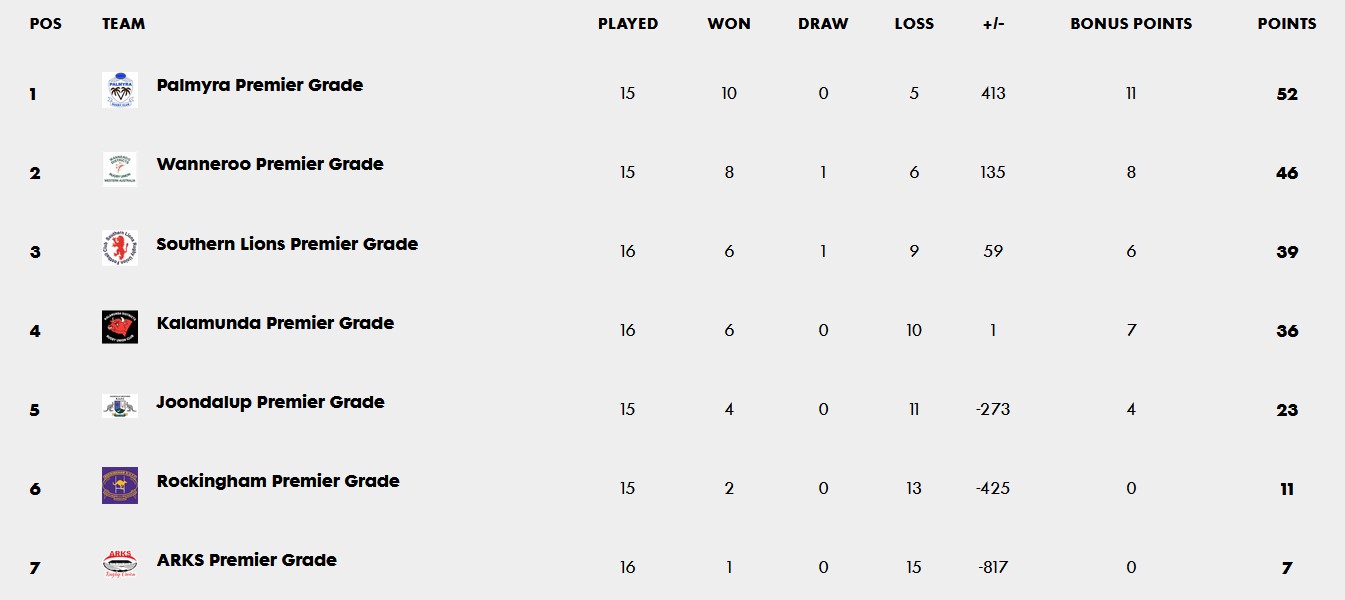Click the Joondalup club logo icon
This screenshot has width=1345, height=600.
click(x=120, y=406)
